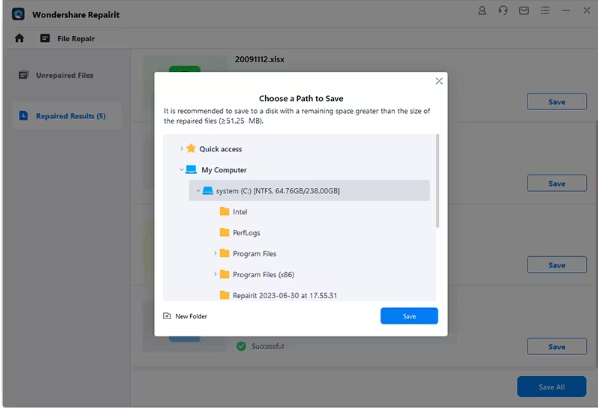Close the Choose a Path dialog
Viewport: 598px width, 408px height.
(x=439, y=81)
